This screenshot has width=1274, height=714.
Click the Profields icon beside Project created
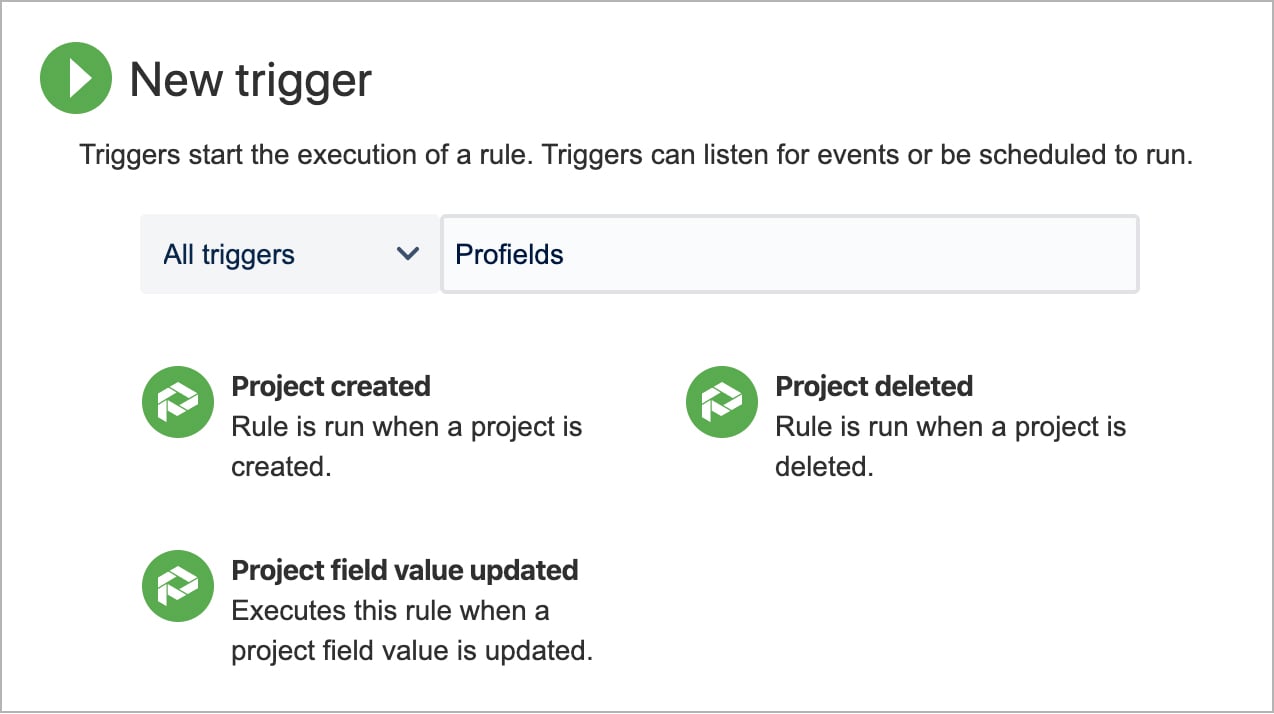pos(177,401)
